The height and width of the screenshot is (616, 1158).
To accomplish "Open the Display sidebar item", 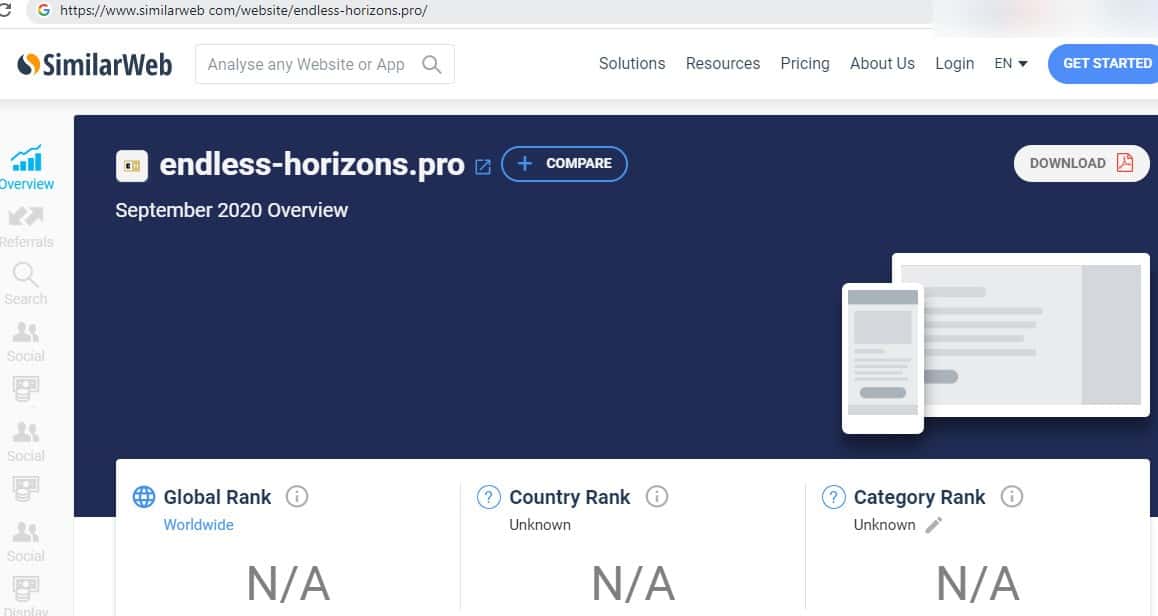I will coord(26,595).
